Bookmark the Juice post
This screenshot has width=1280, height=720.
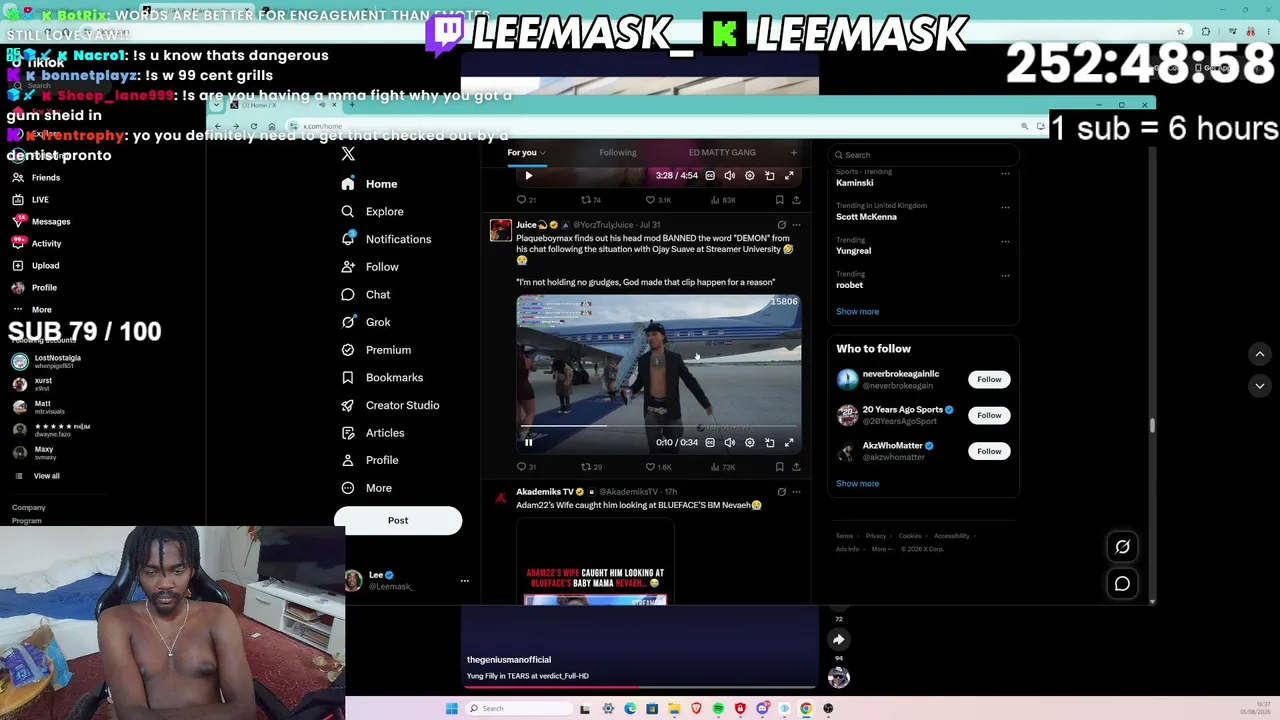pyautogui.click(x=781, y=467)
